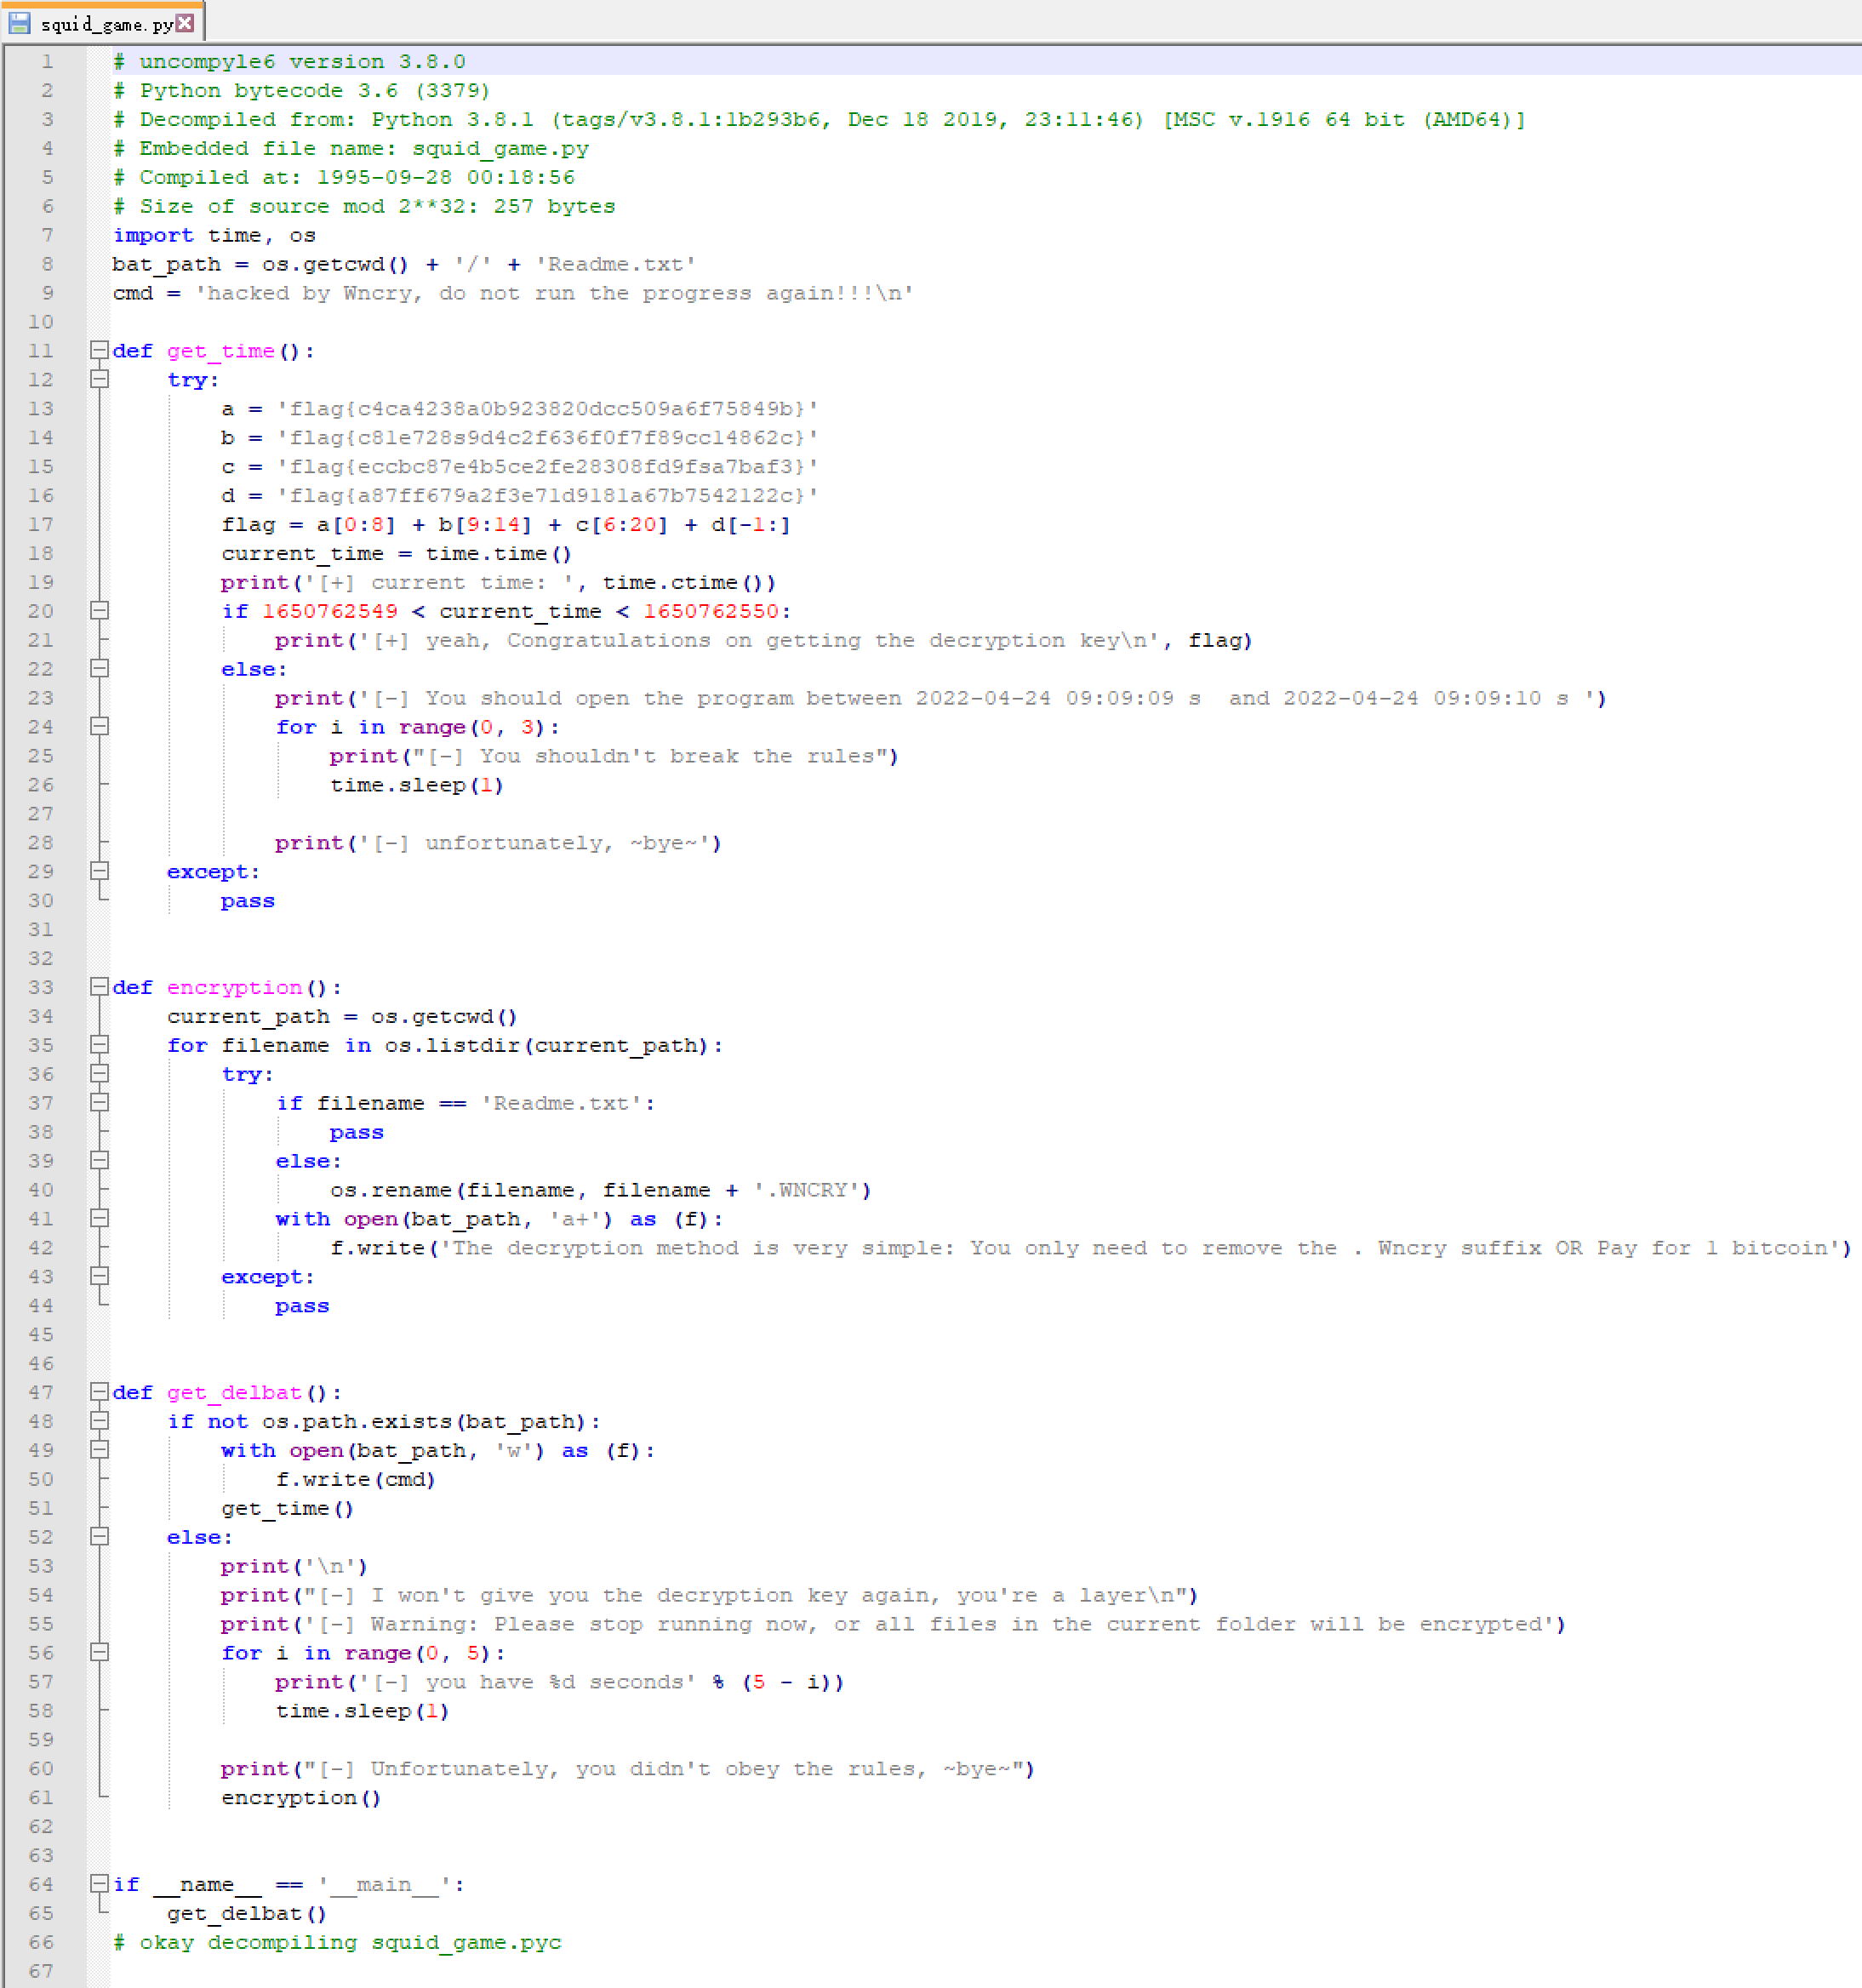Click line number 1 in the margin
The image size is (1862, 1988).
(47, 61)
